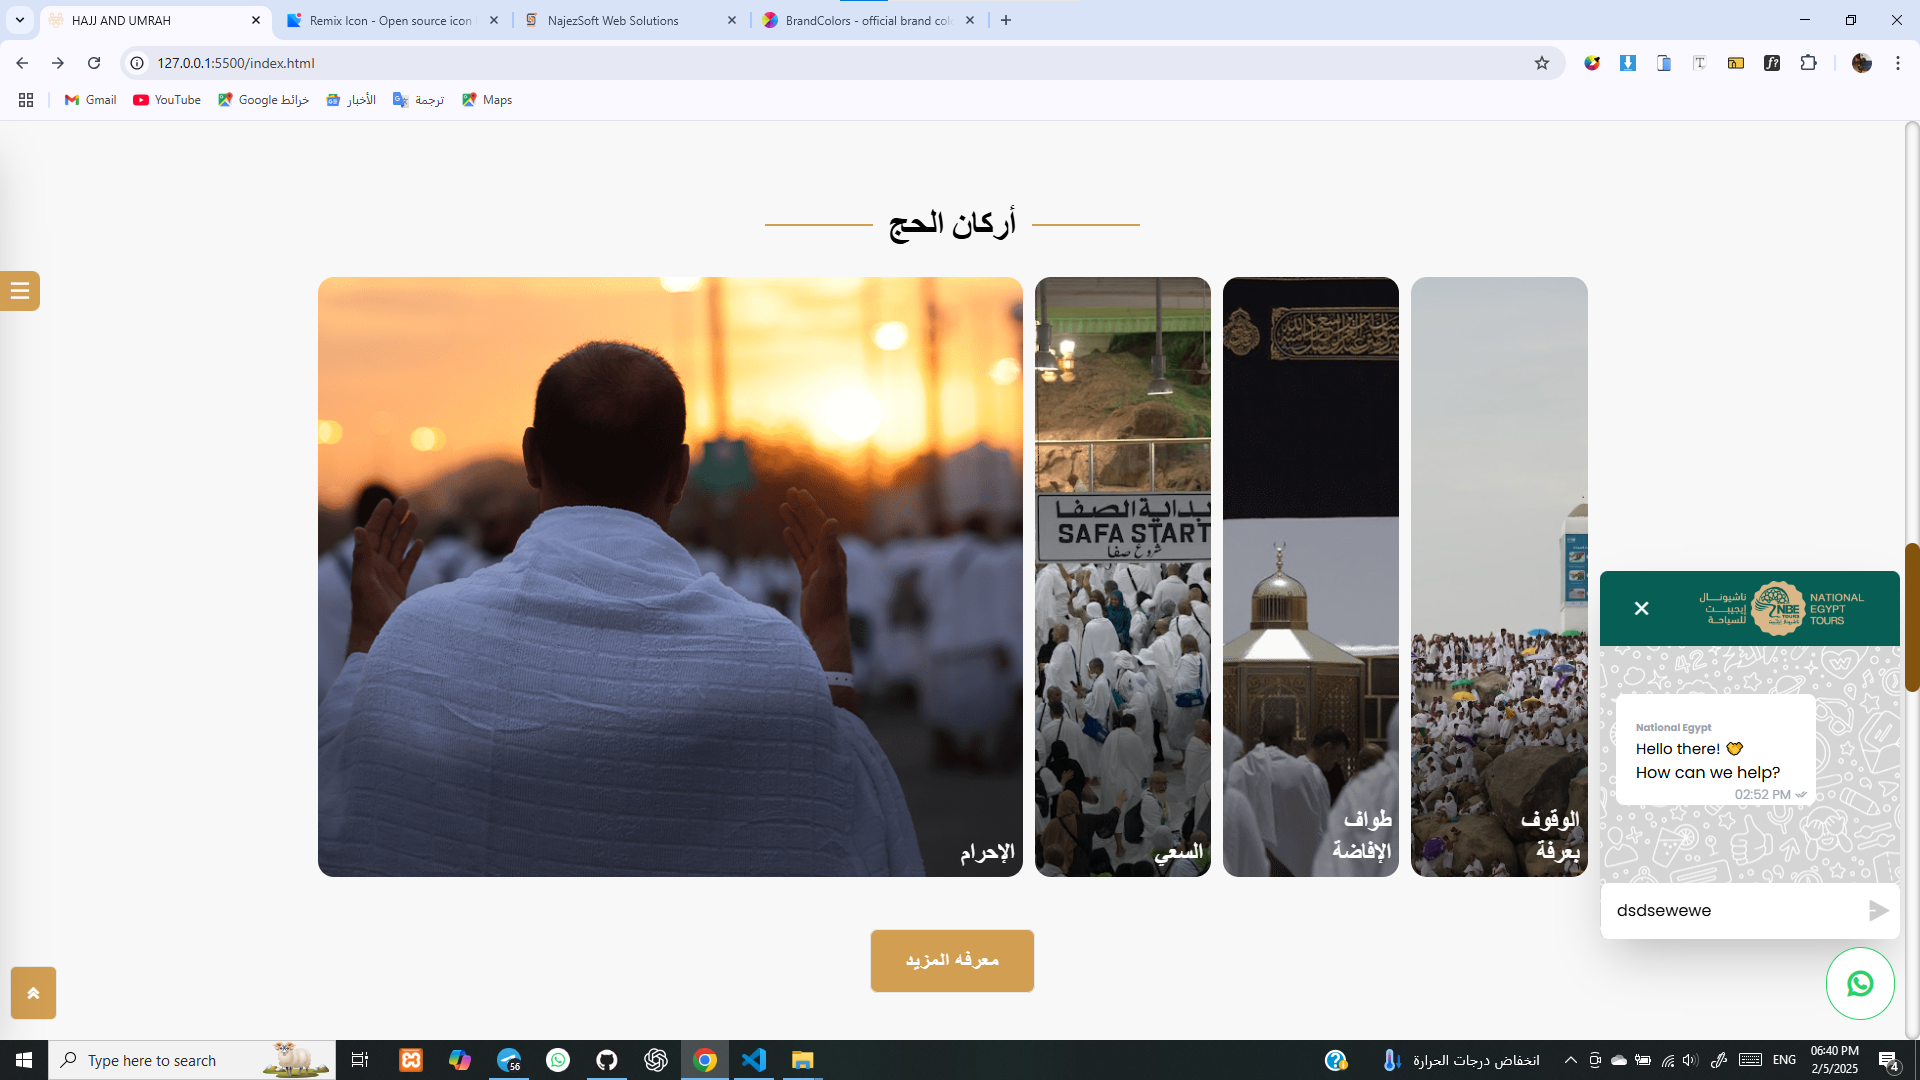This screenshot has width=1920, height=1080.
Task: Open the tab search dropdown
Action: (x=20, y=20)
